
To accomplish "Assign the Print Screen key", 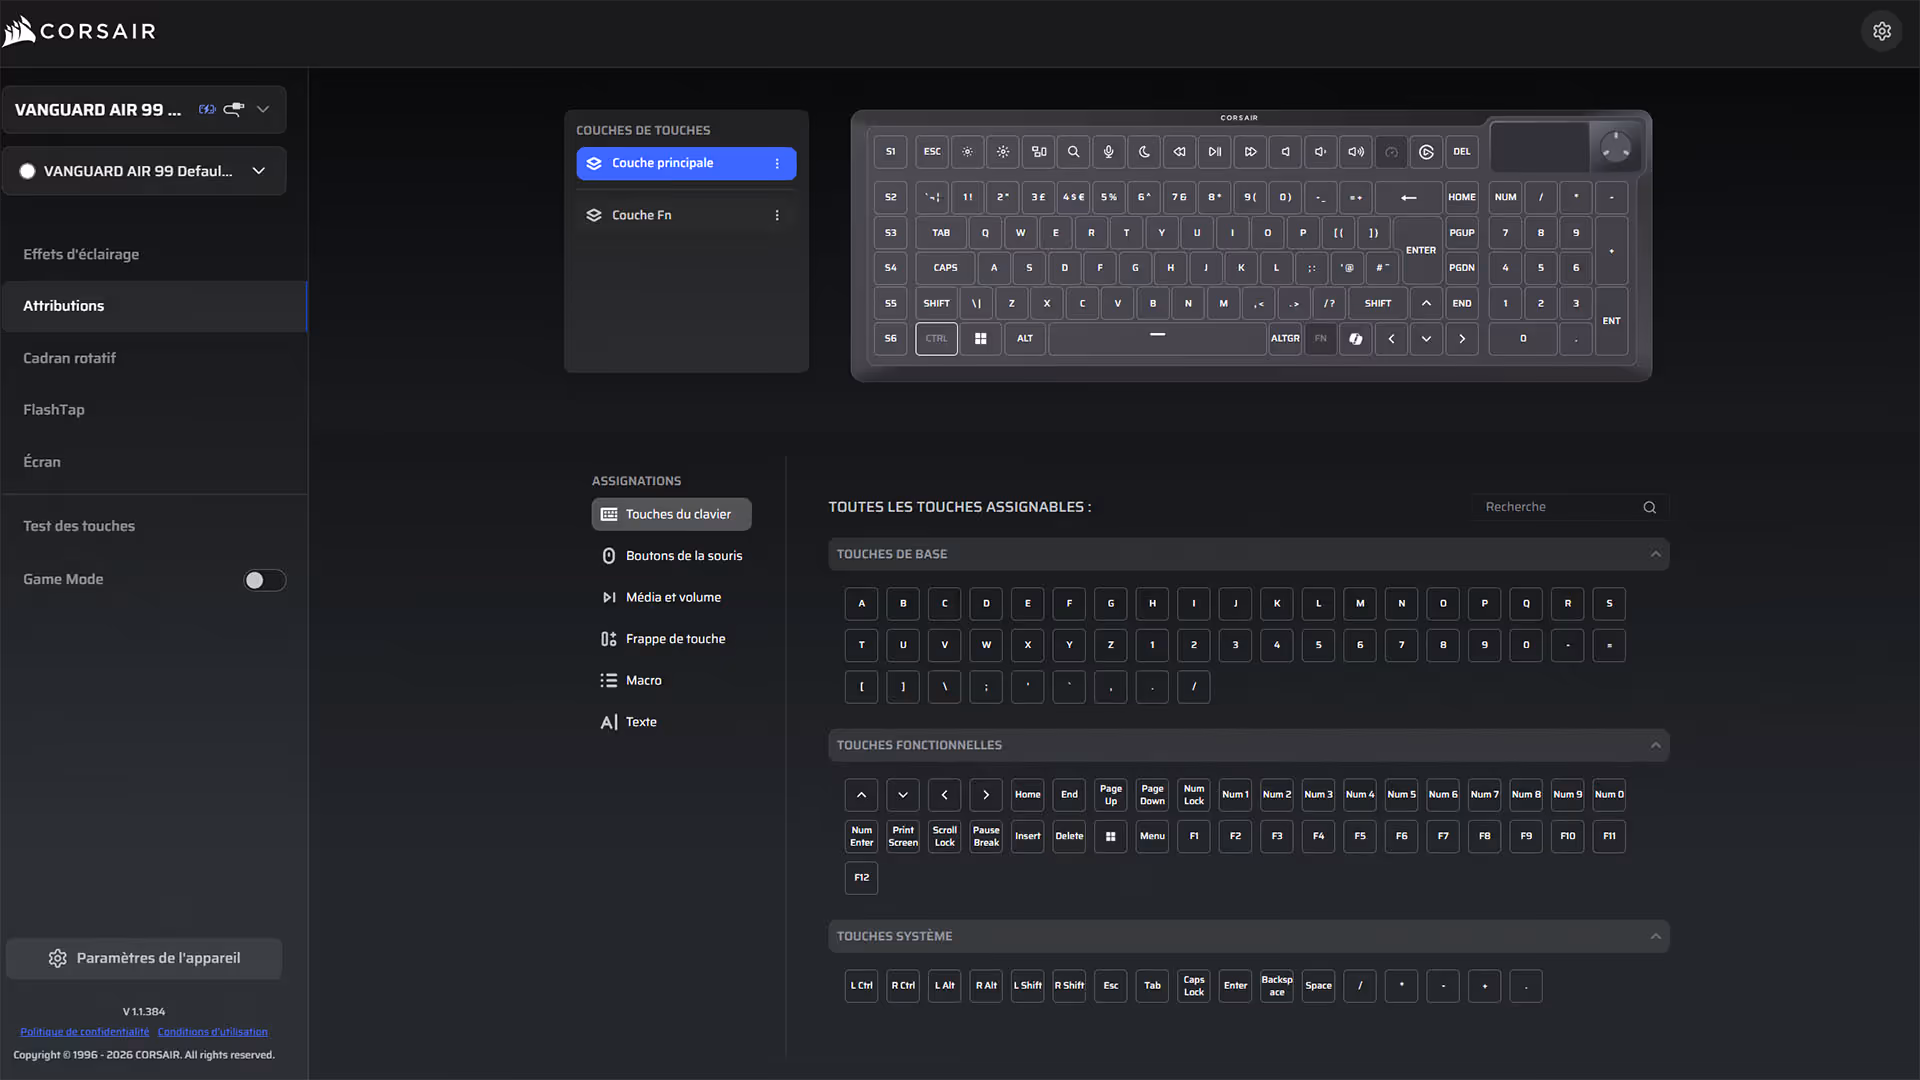I will tap(903, 837).
